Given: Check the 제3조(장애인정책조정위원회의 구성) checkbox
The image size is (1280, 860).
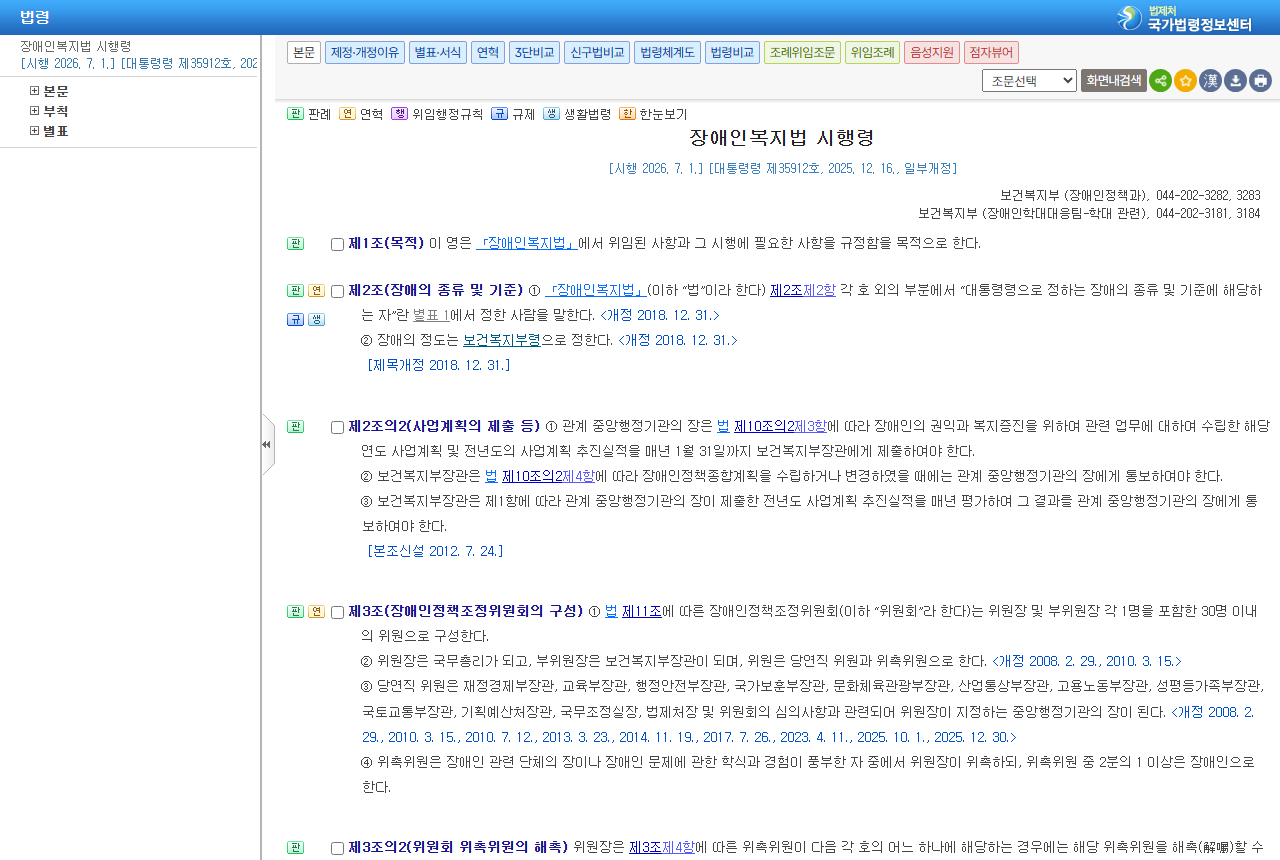Looking at the screenshot, I should pyautogui.click(x=337, y=613).
